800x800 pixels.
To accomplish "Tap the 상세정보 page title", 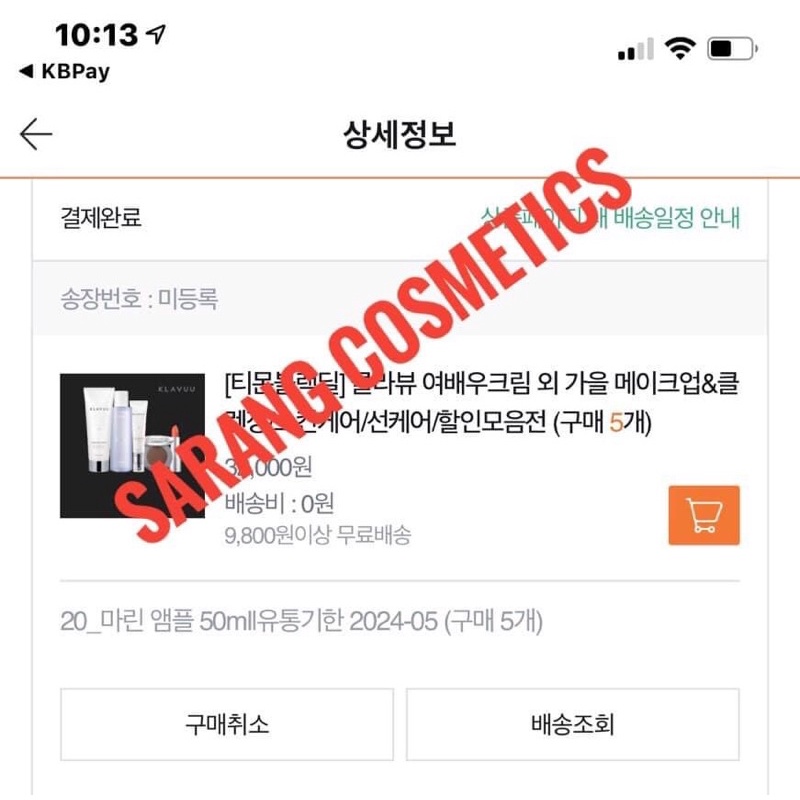I will click(x=399, y=134).
